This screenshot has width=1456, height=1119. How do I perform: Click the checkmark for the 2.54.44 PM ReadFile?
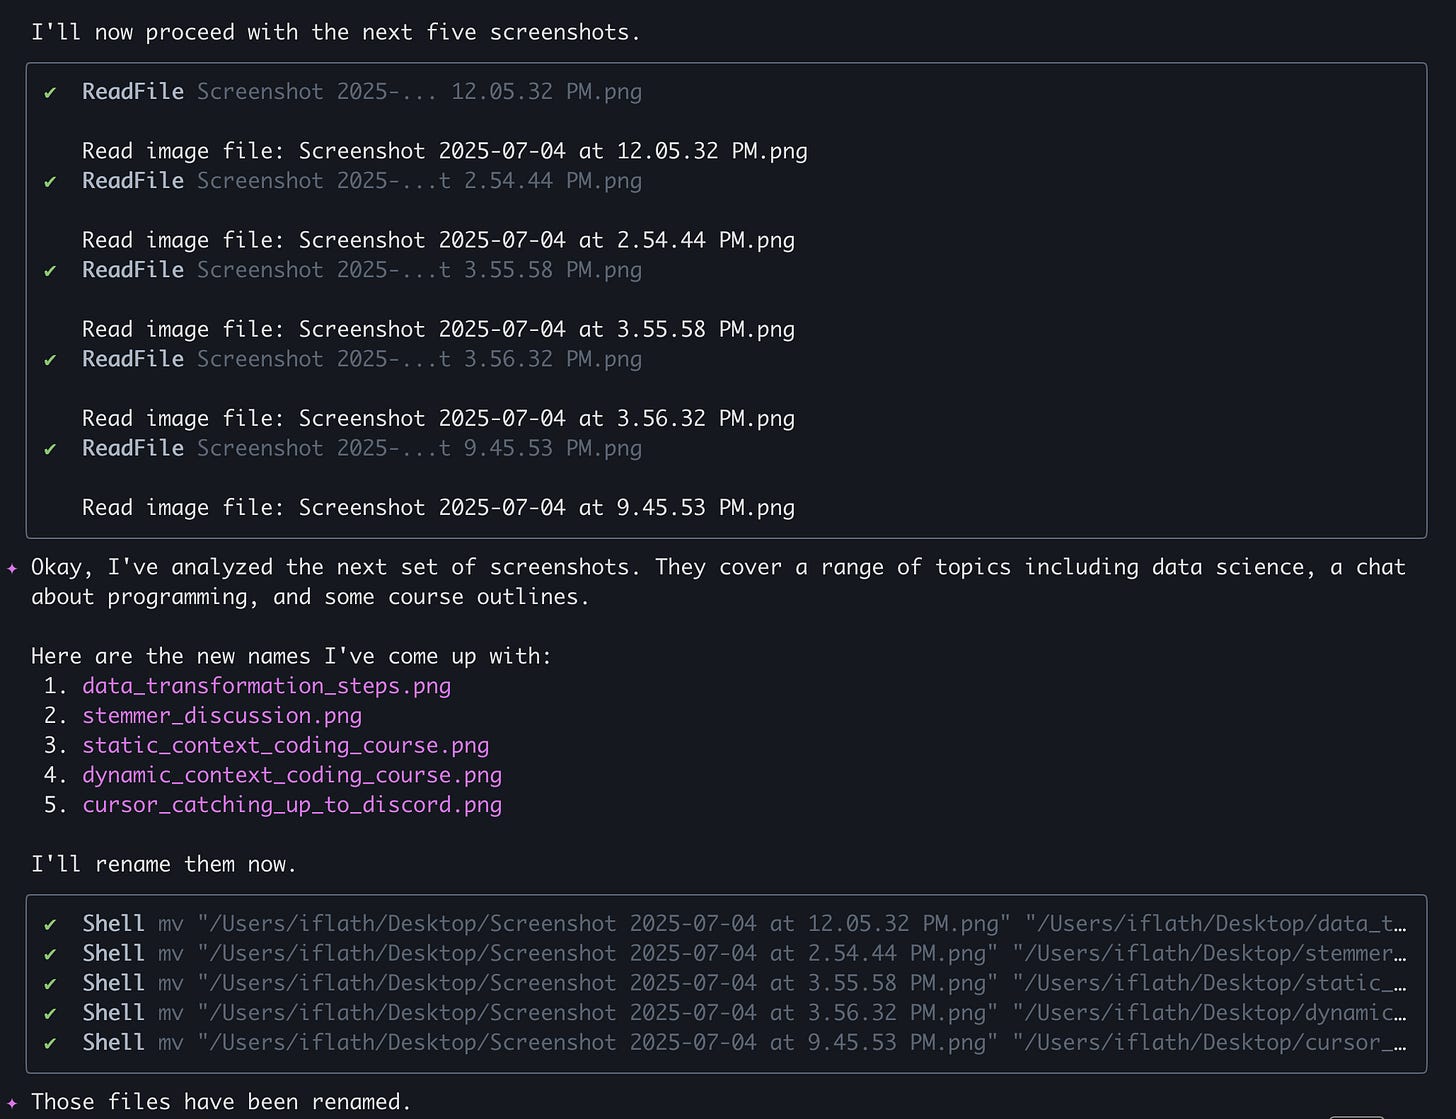click(50, 181)
